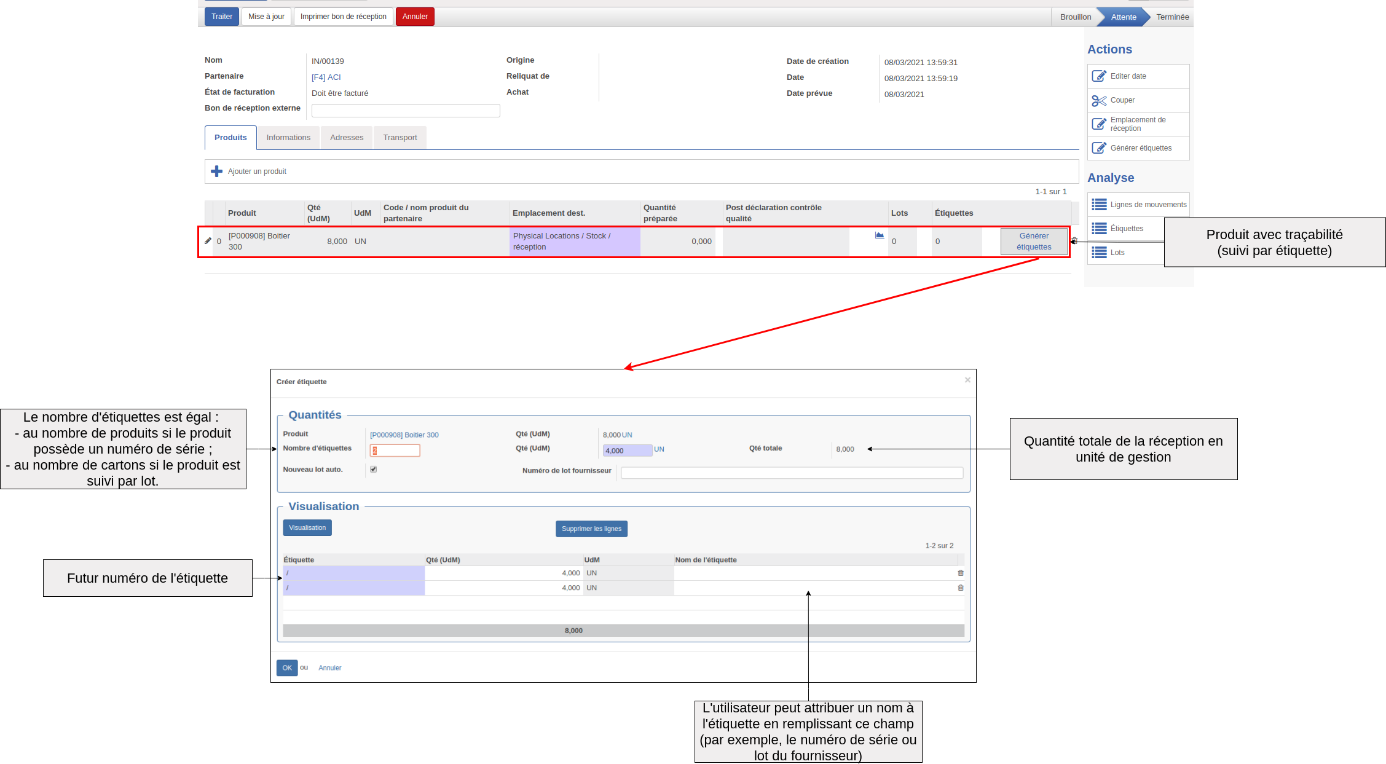Click Générer étiquettes button in product row
This screenshot has width=1386, height=764.
point(1034,241)
